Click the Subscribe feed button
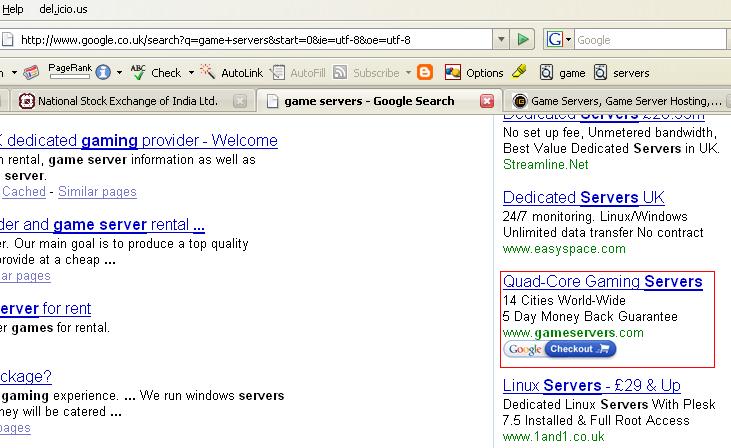Viewport: 731px width, 448px height. (366, 73)
